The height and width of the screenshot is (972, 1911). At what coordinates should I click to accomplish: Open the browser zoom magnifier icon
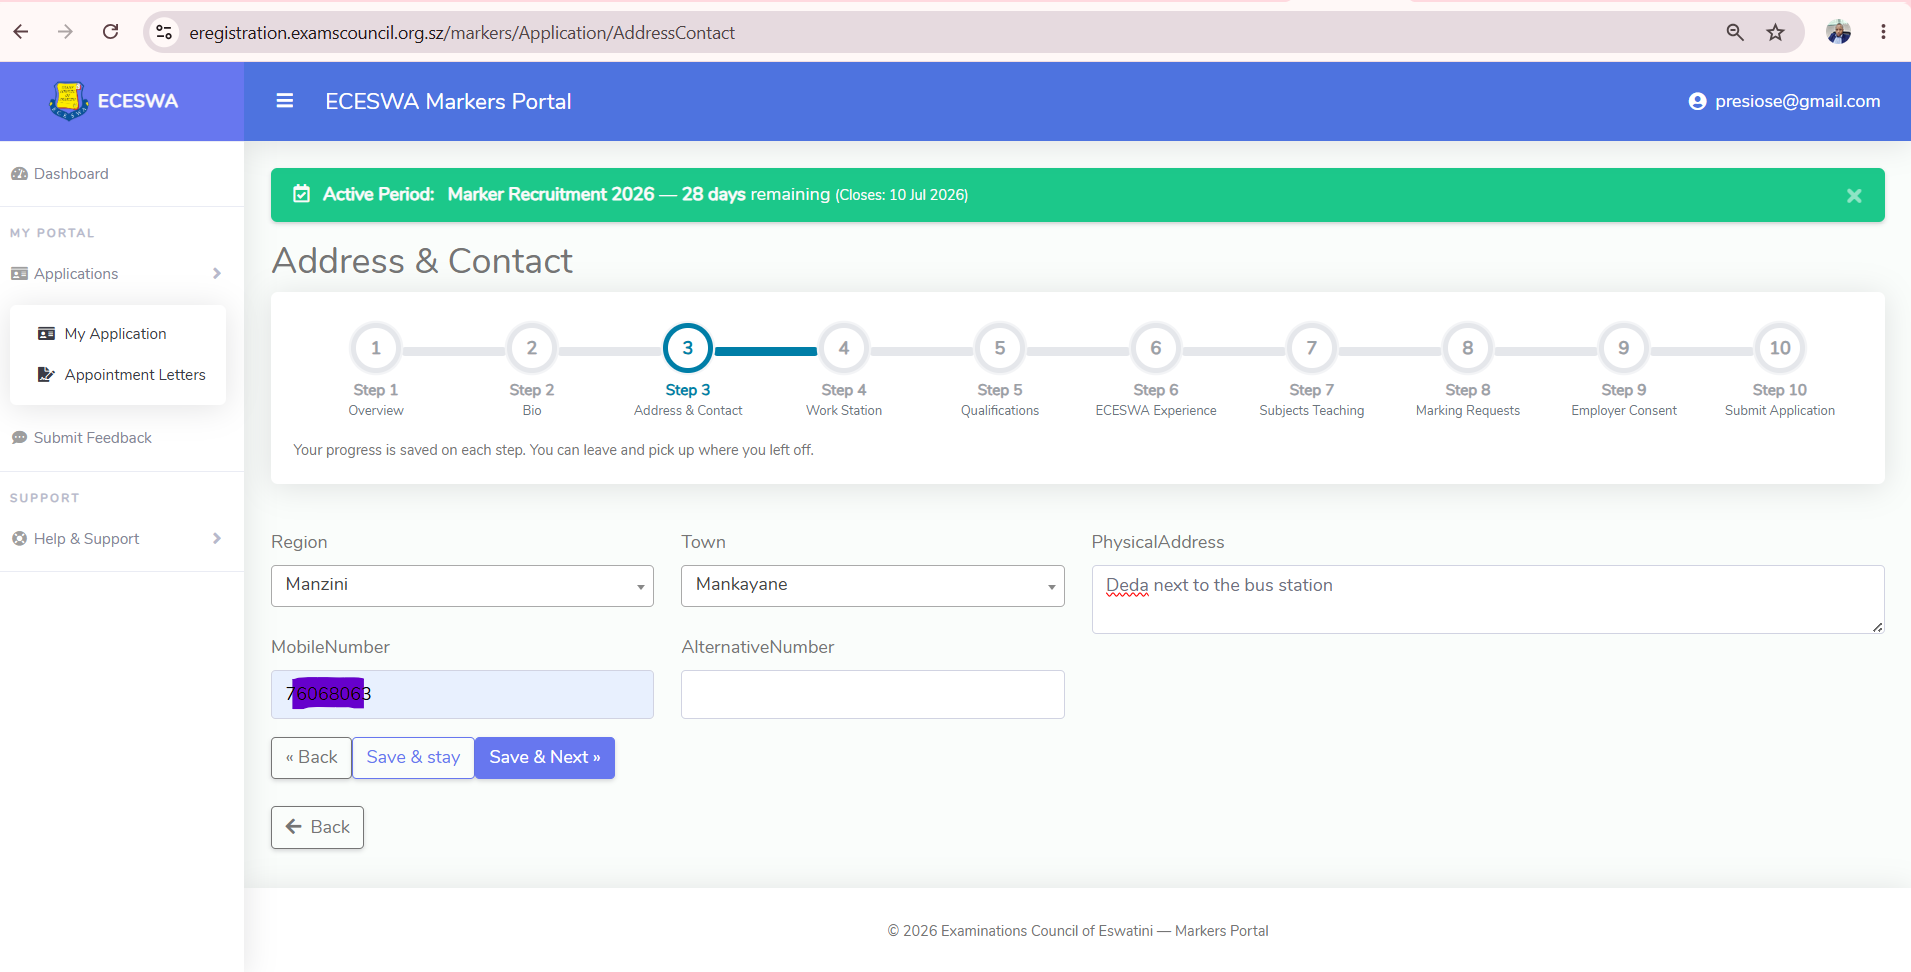(x=1735, y=32)
